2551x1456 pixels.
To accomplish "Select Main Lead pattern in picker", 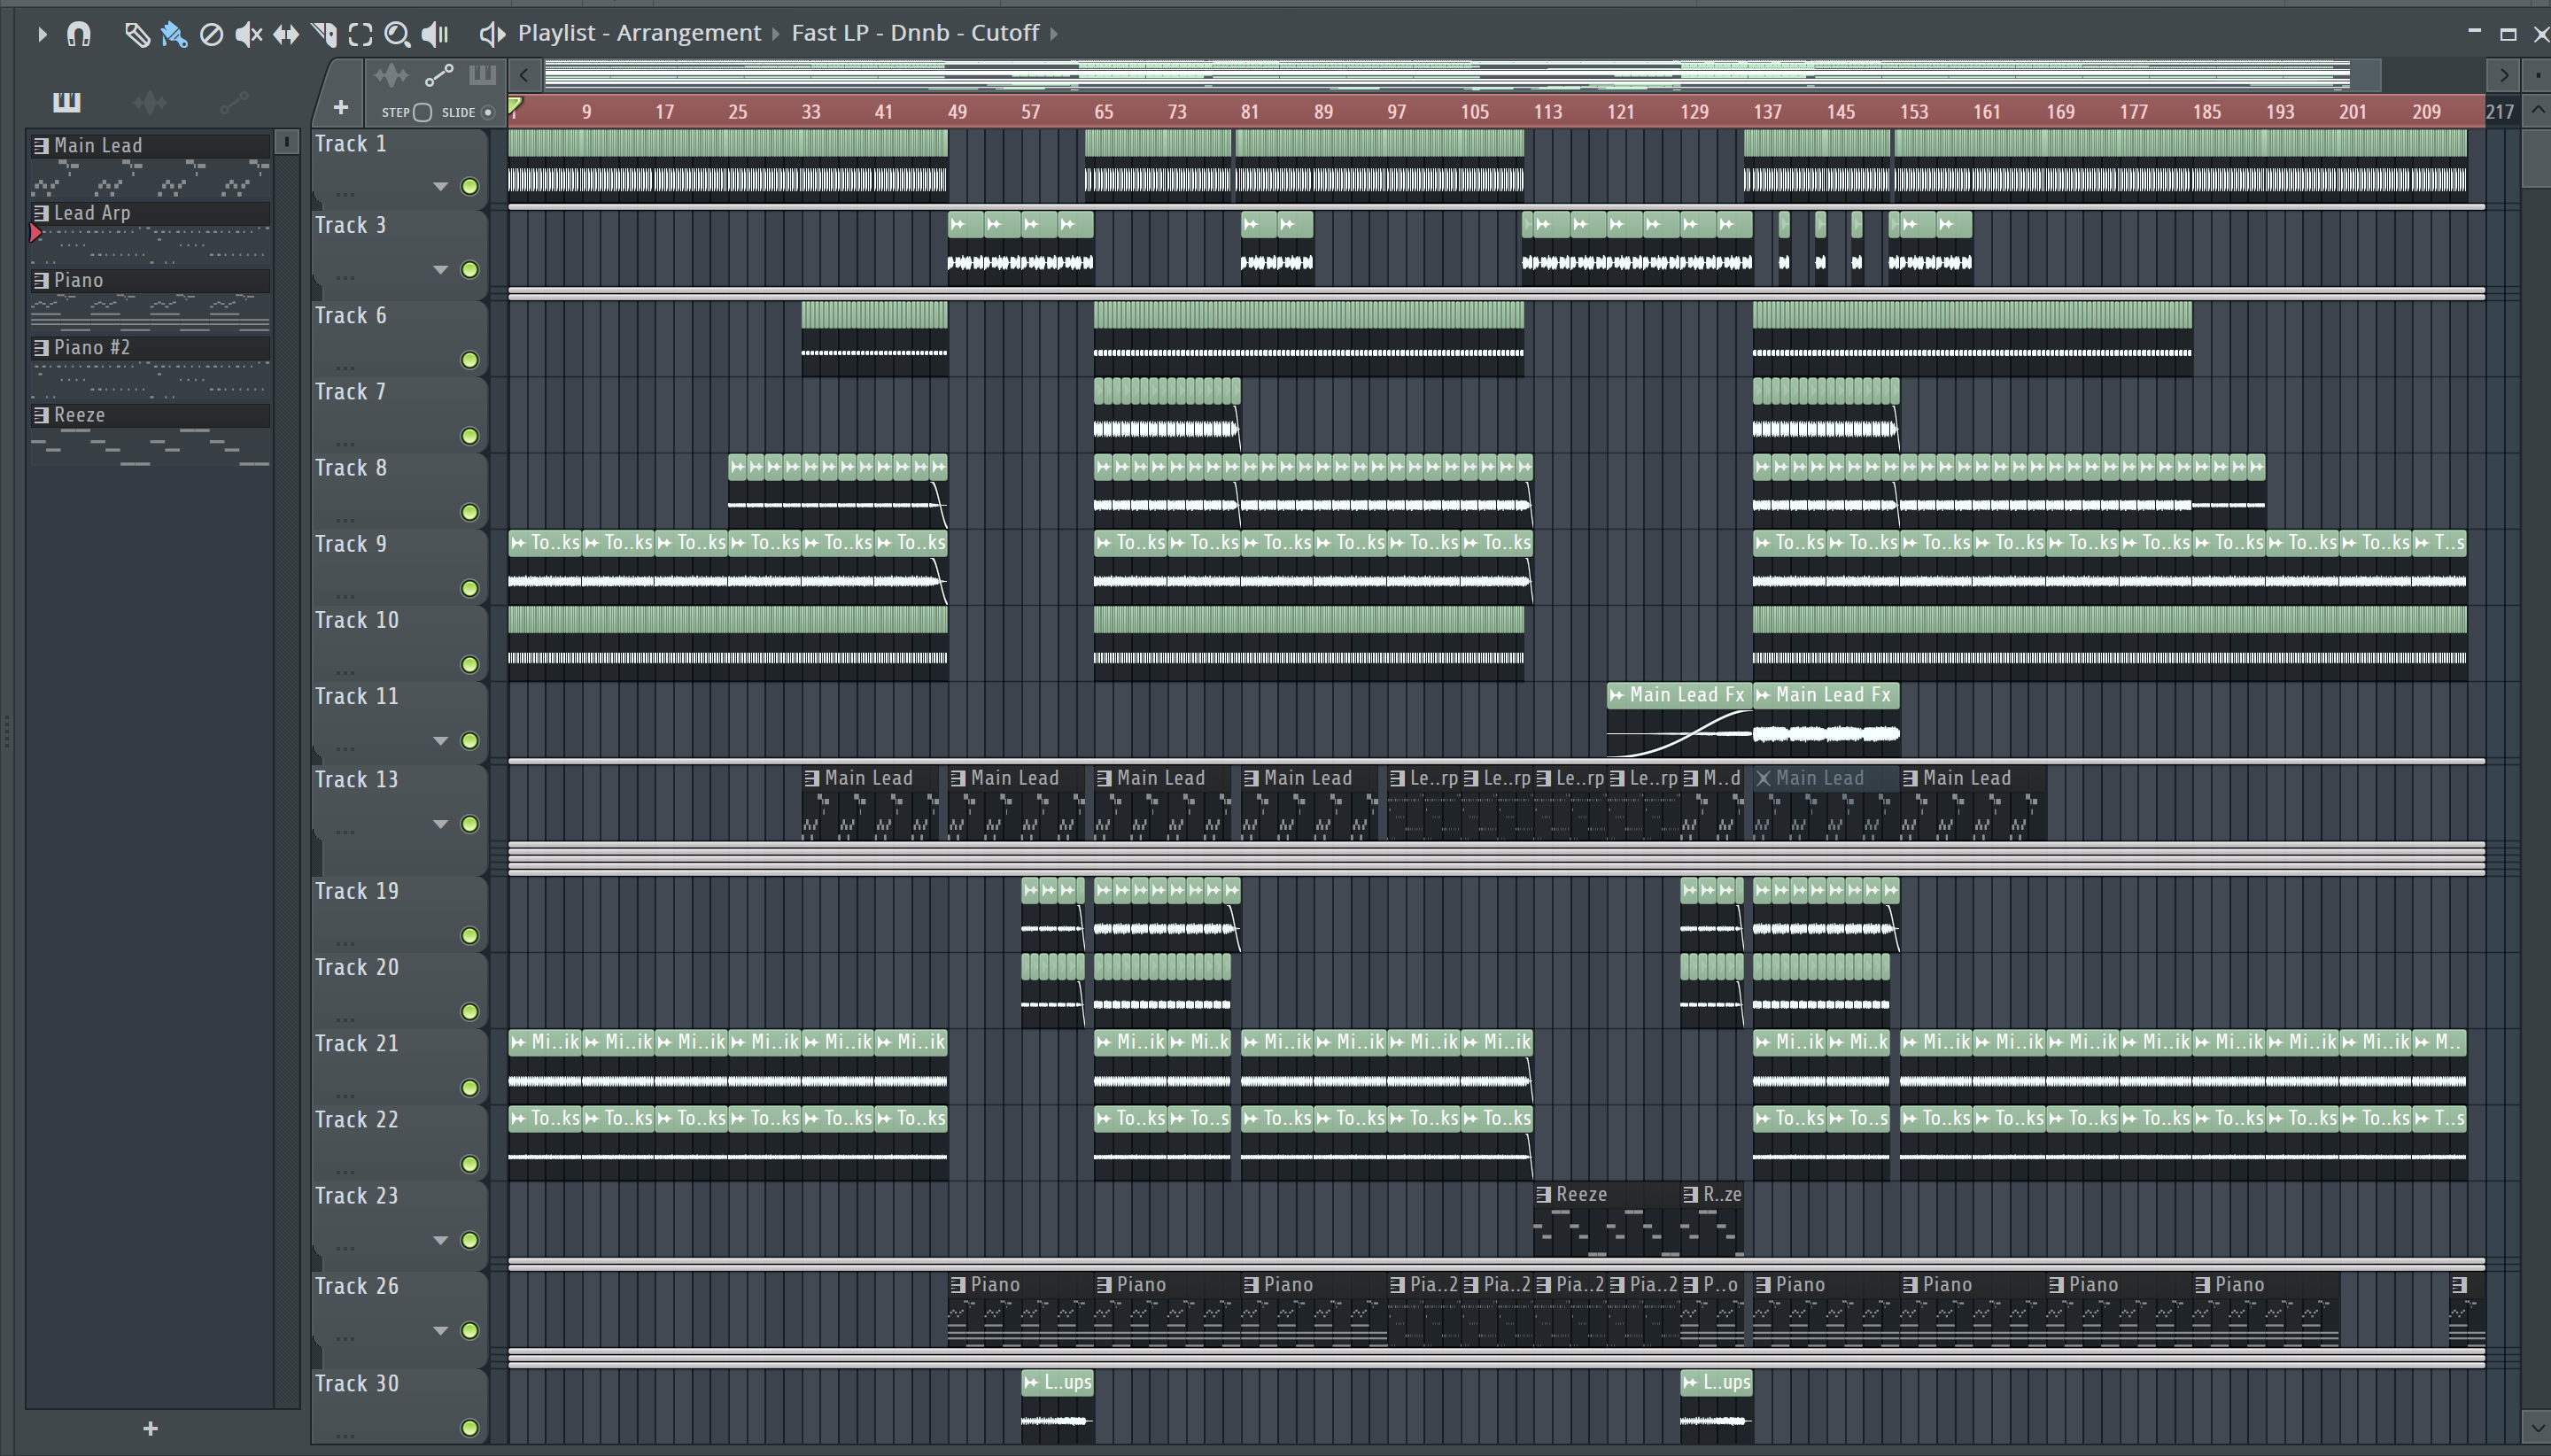I will pos(150,146).
